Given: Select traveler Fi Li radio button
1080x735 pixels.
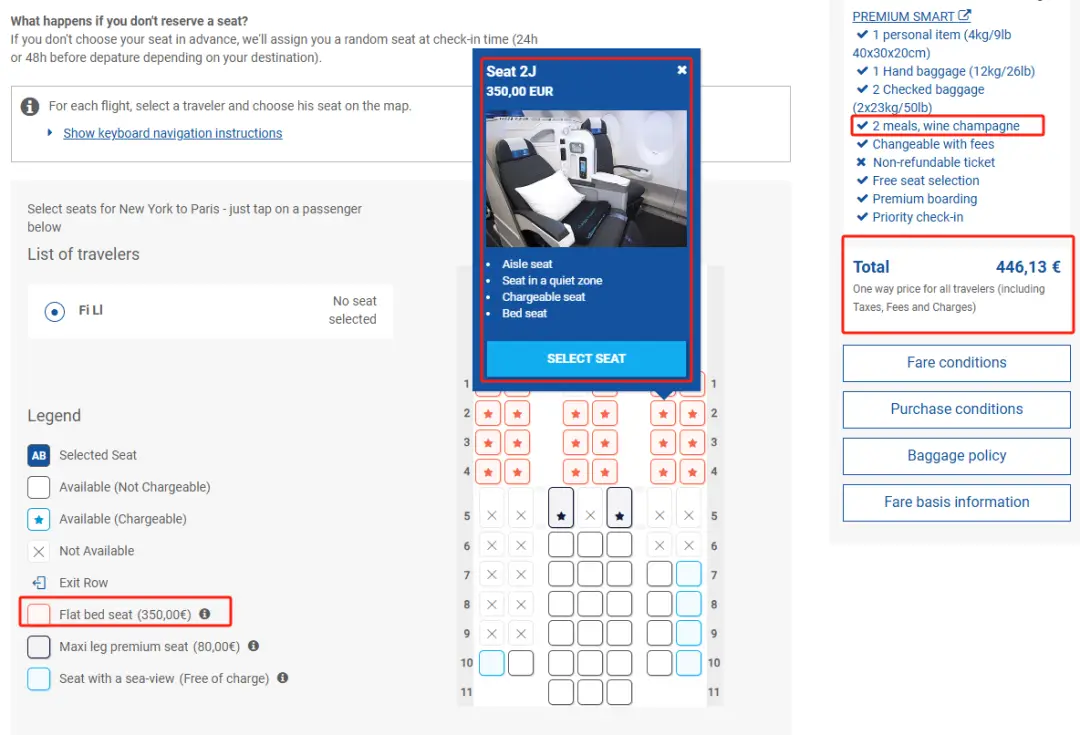Looking at the screenshot, I should click(x=55, y=311).
